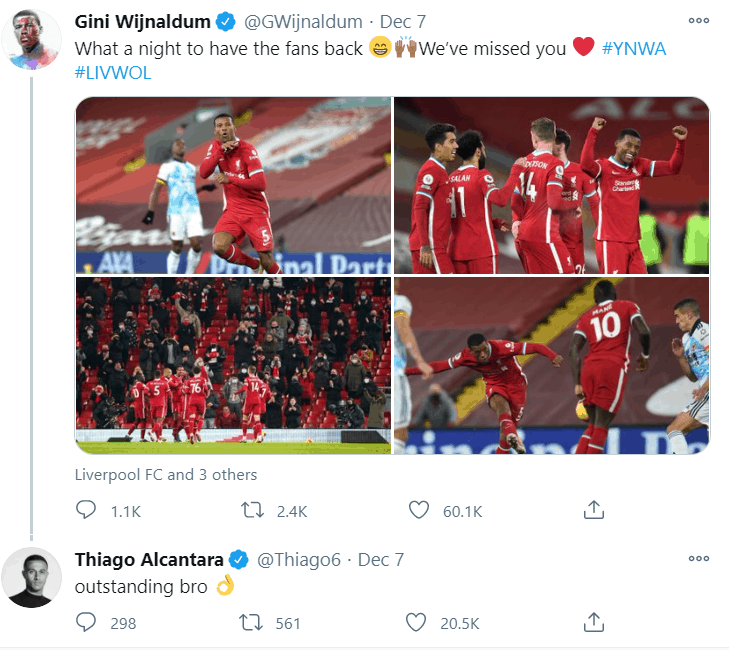Open more options on Thiago's reply

click(x=699, y=558)
